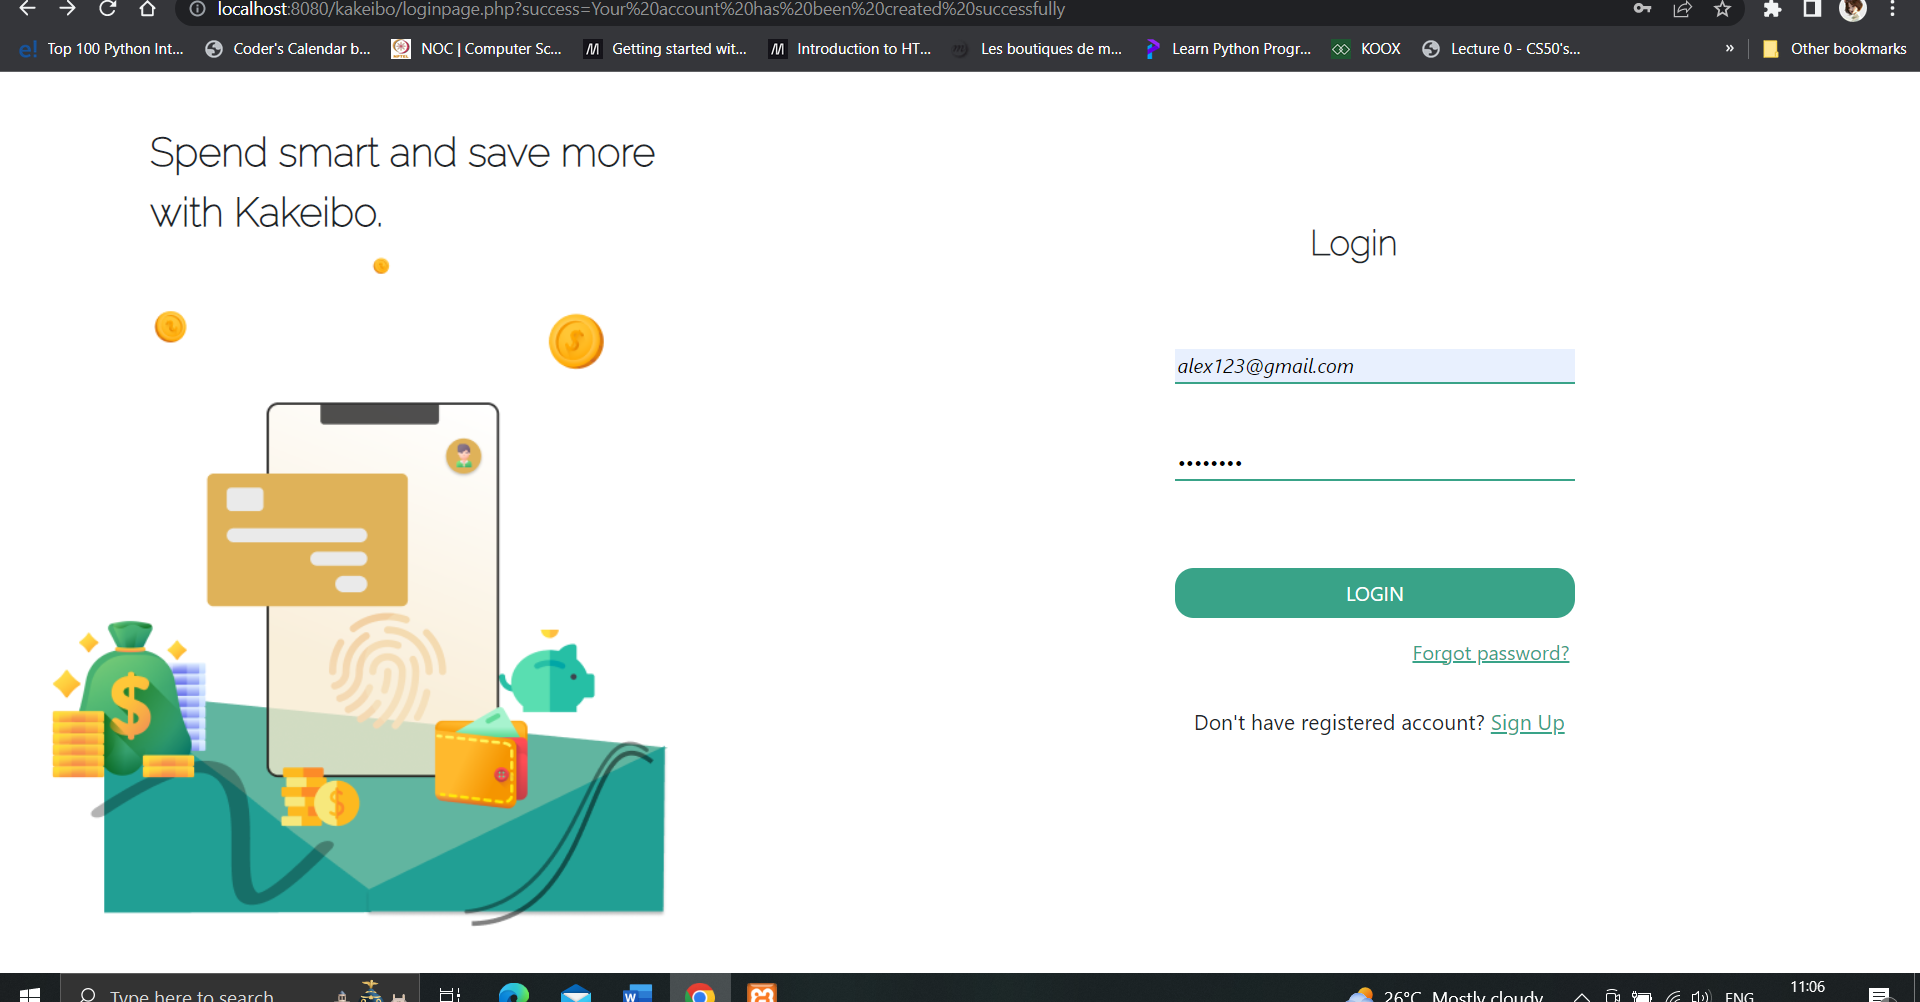Open the Sign Up link
This screenshot has height=1002, width=1920.
click(1527, 722)
